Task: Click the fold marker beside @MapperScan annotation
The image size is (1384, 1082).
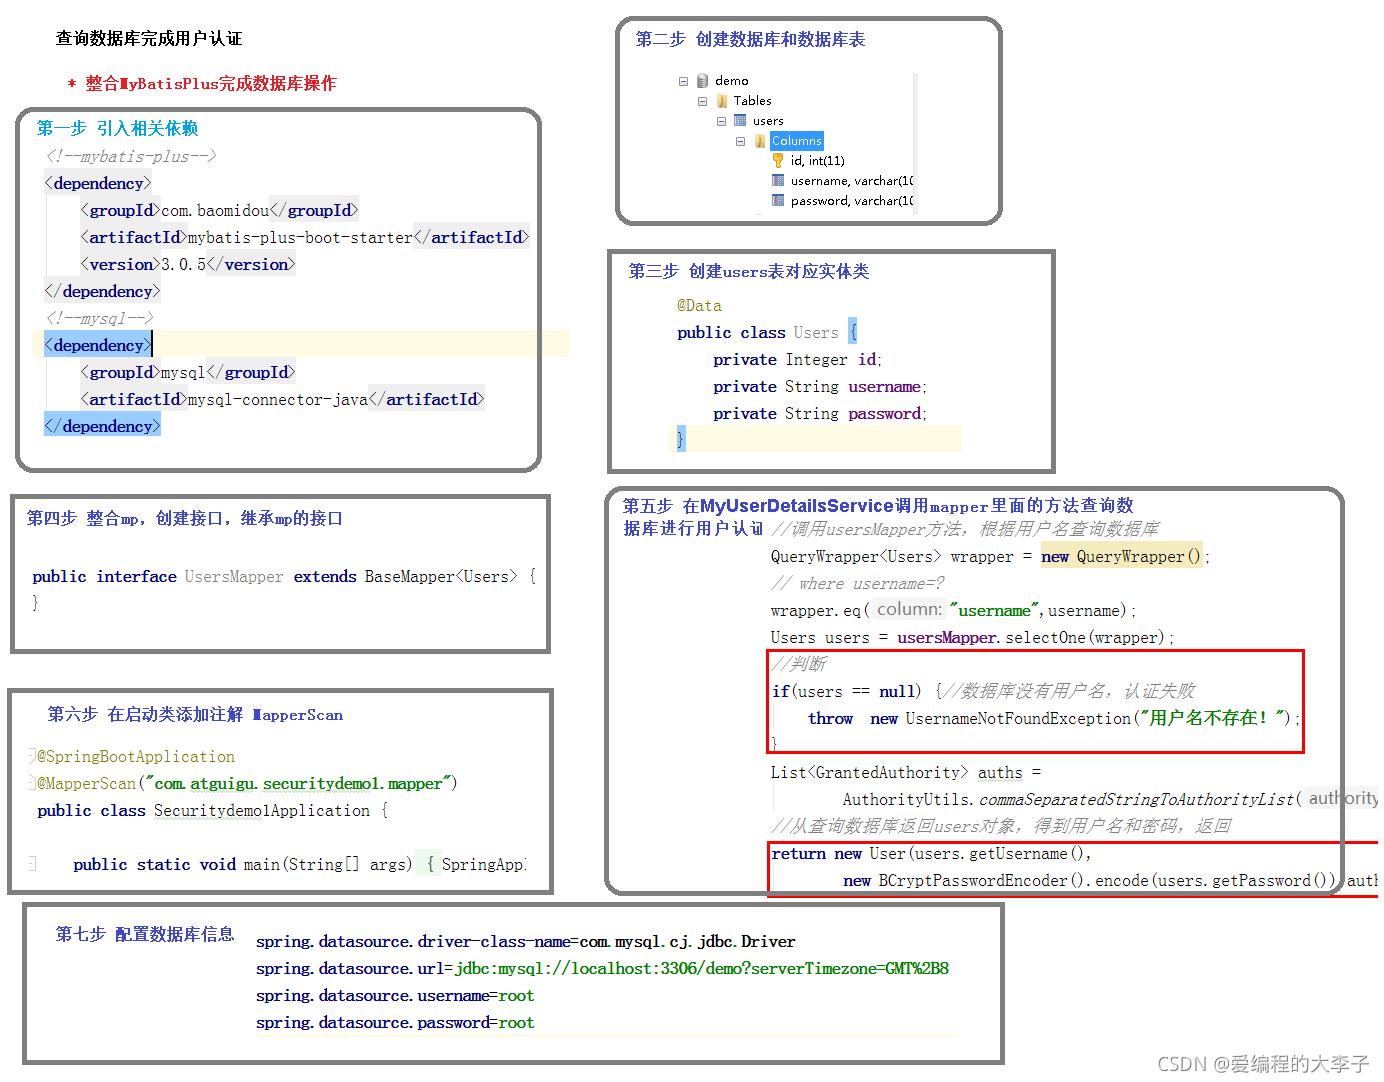Action: tap(32, 784)
